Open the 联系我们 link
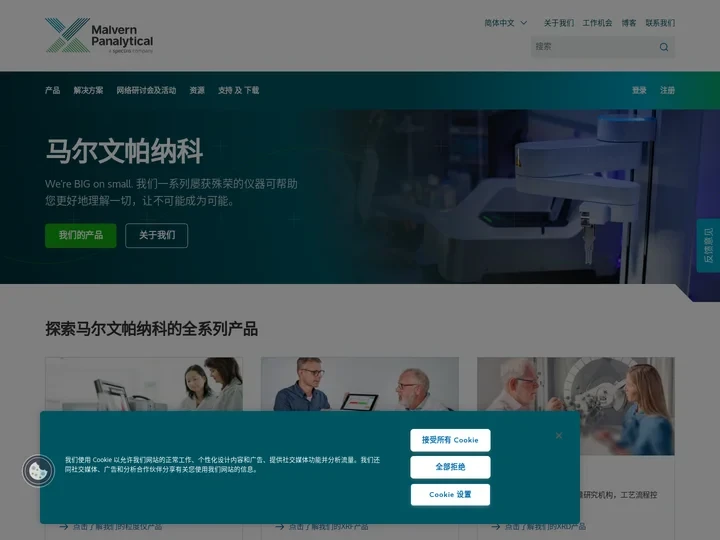The width and height of the screenshot is (720, 540). coord(660,23)
